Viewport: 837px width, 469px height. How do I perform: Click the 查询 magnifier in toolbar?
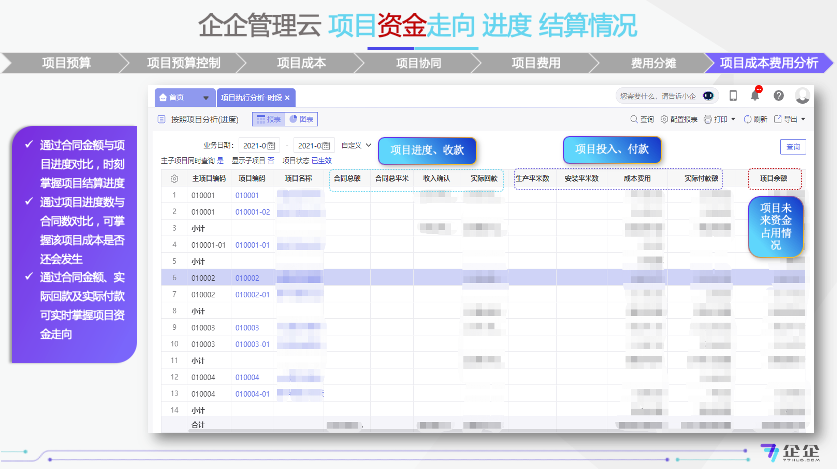(640, 119)
